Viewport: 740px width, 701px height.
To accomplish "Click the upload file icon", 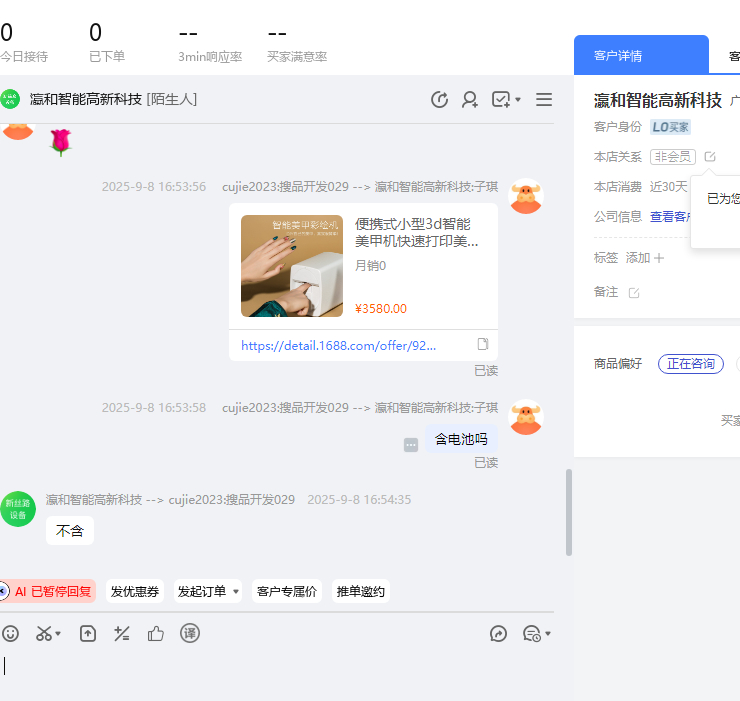I will coord(88,633).
